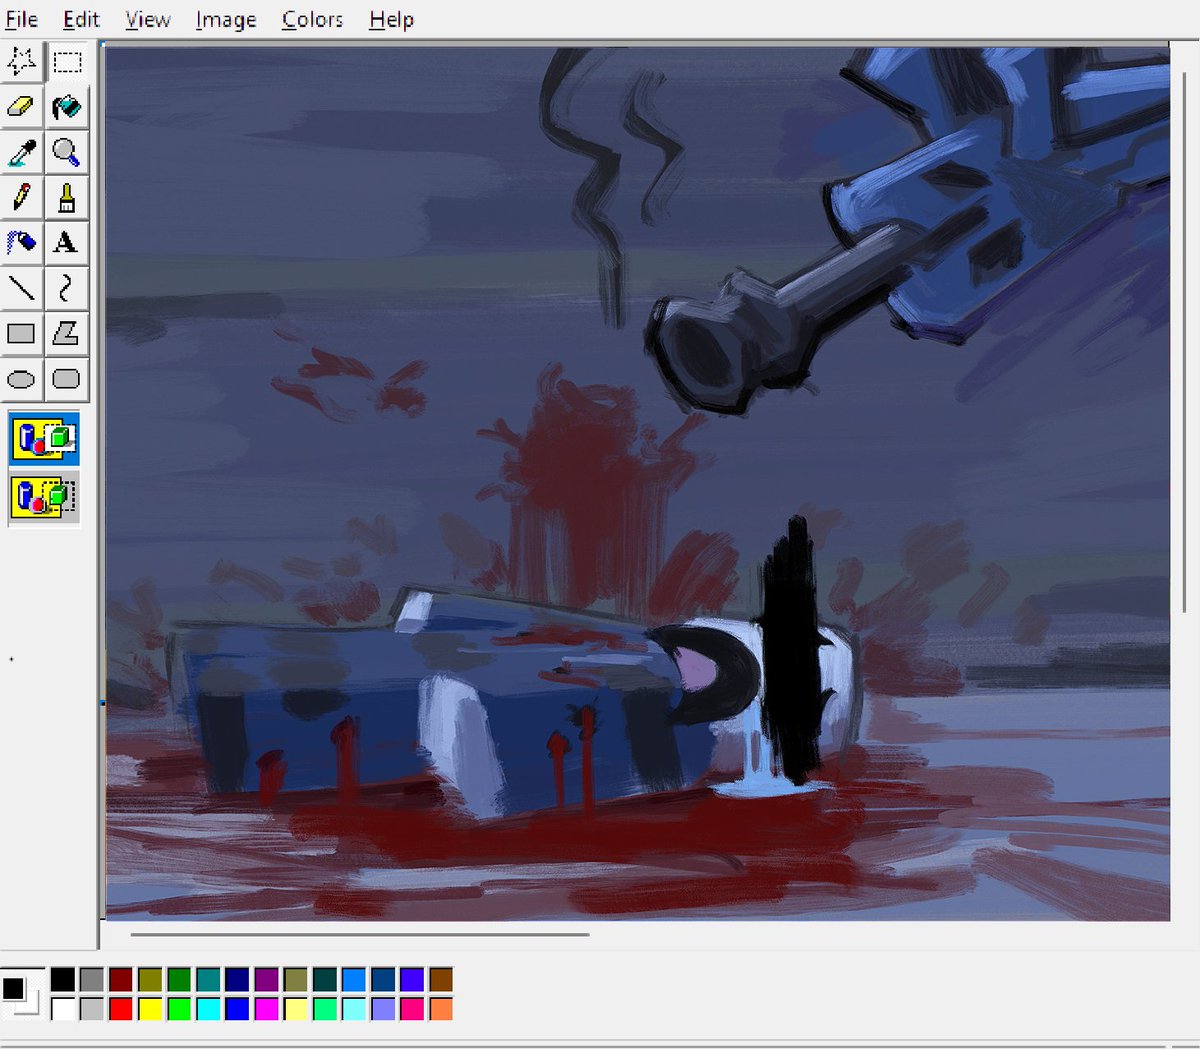
Task: Click the horizontal scrollbar below canvas
Action: [x=360, y=935]
